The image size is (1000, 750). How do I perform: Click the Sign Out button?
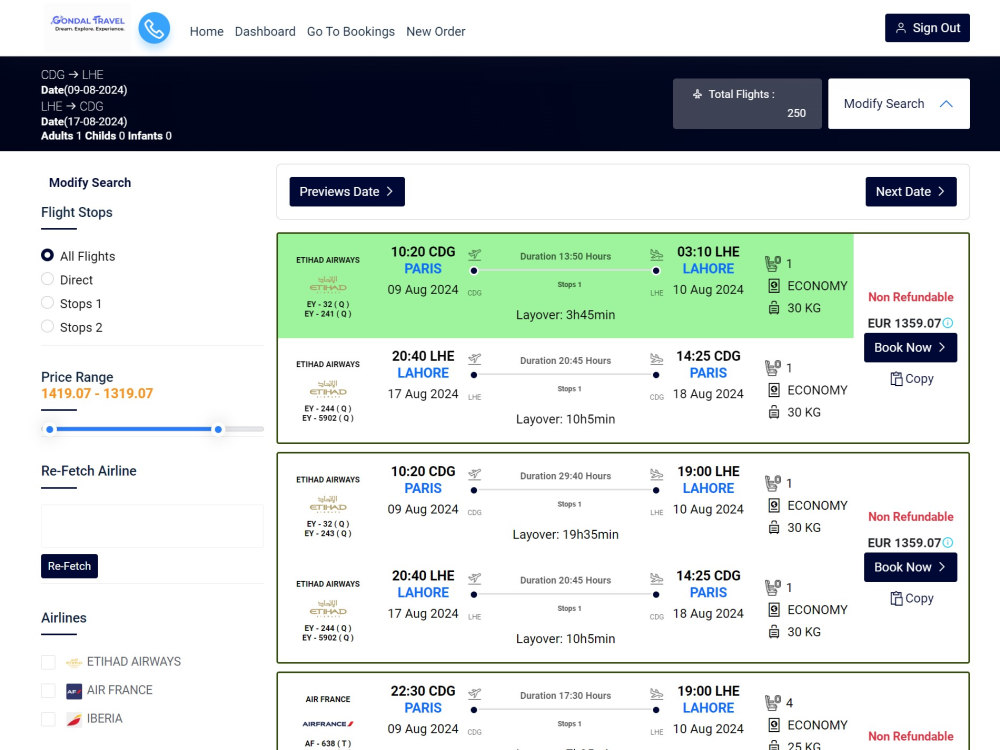tap(927, 28)
